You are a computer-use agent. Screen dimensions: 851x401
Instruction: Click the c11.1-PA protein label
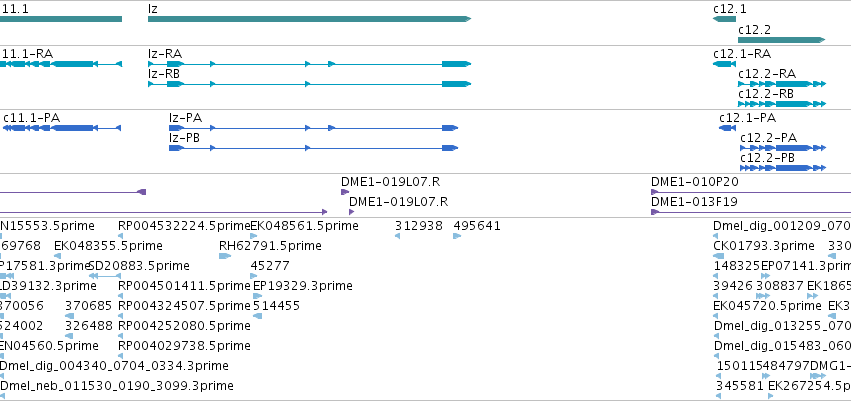31,118
